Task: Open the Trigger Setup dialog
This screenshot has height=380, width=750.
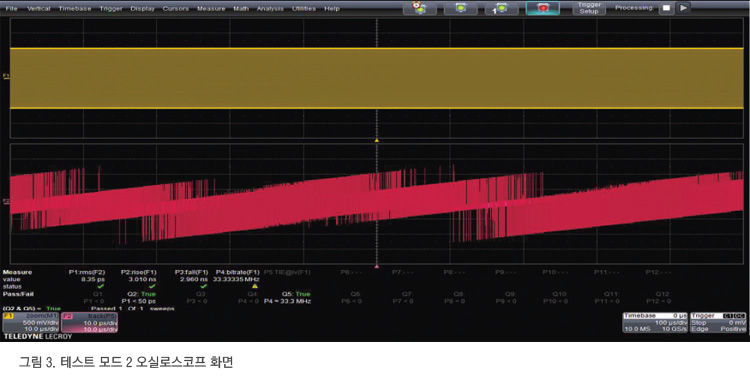Action: click(589, 8)
